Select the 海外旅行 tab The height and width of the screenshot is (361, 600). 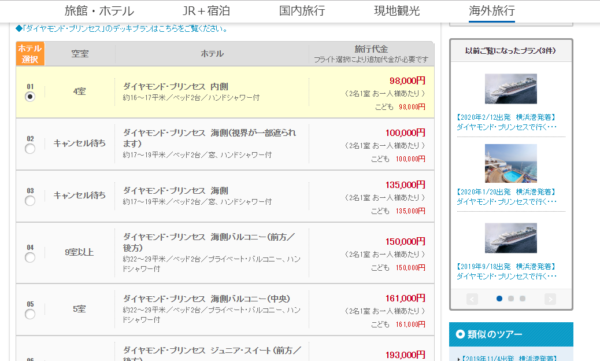click(492, 11)
